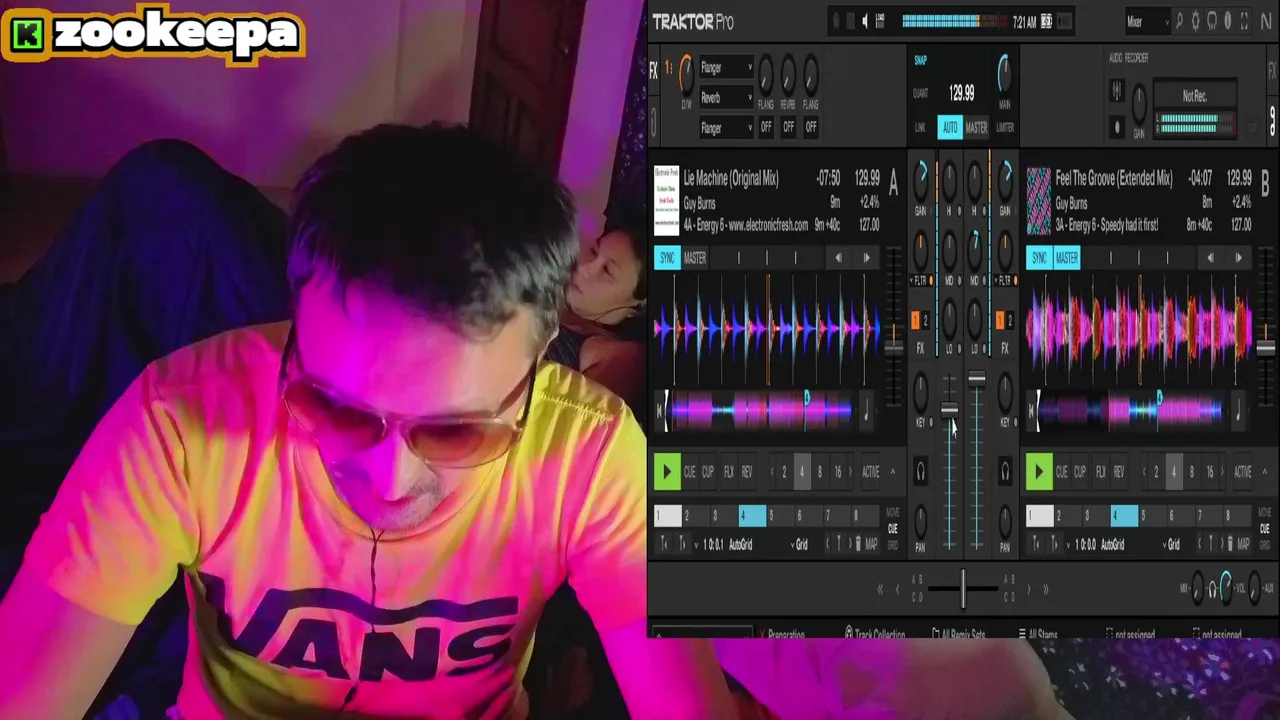Screen dimensions: 1280x720
Task: Nudge Deck B tempo bend right arrow
Action: tap(1238, 258)
